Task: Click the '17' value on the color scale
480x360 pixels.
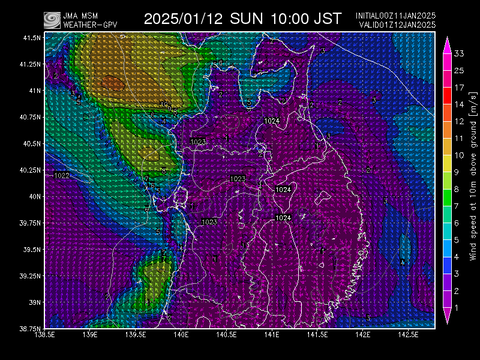Action: (459, 88)
